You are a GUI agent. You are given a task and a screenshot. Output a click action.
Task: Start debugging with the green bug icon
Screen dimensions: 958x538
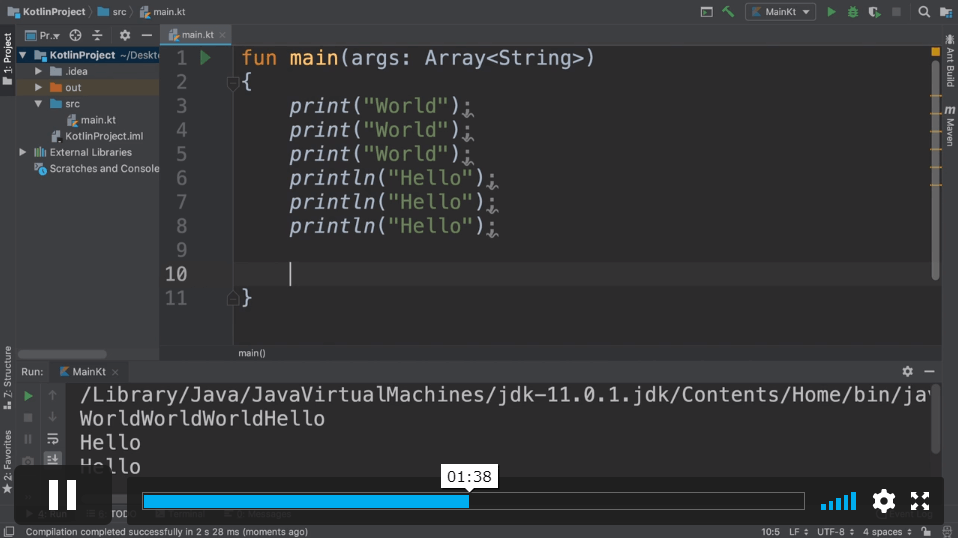click(x=853, y=12)
